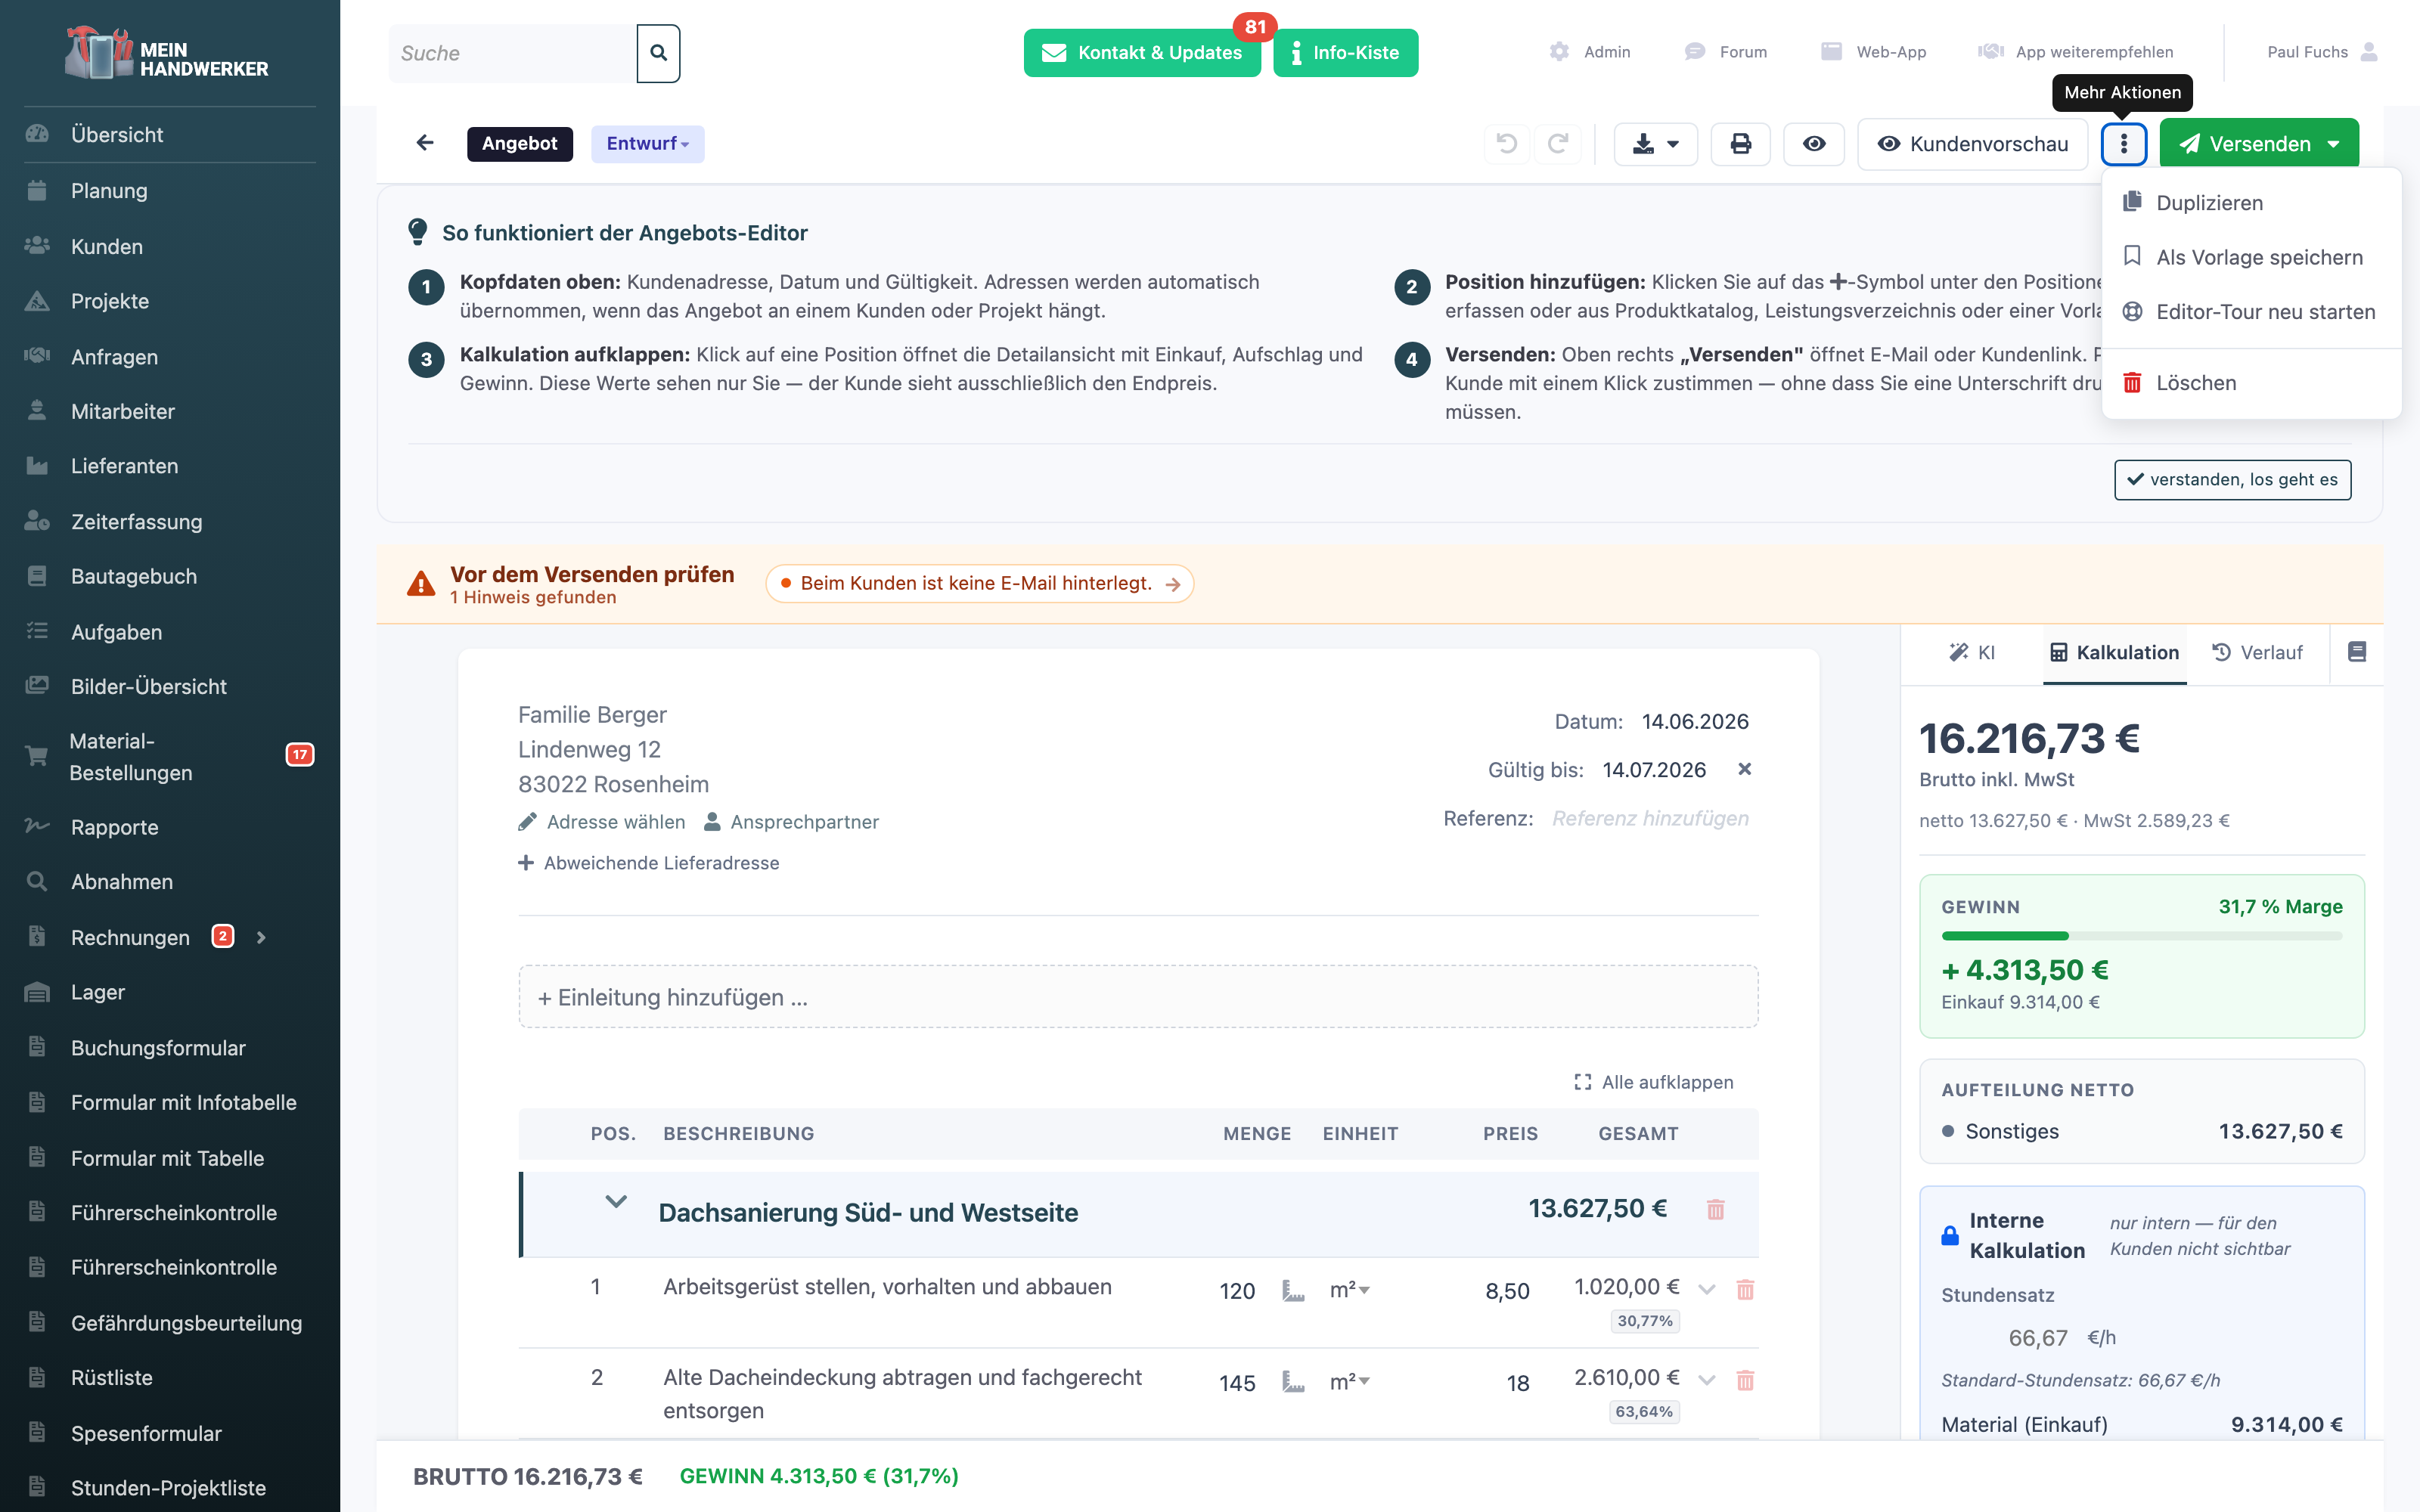Clear the Gültig bis date with X

coord(1745,769)
